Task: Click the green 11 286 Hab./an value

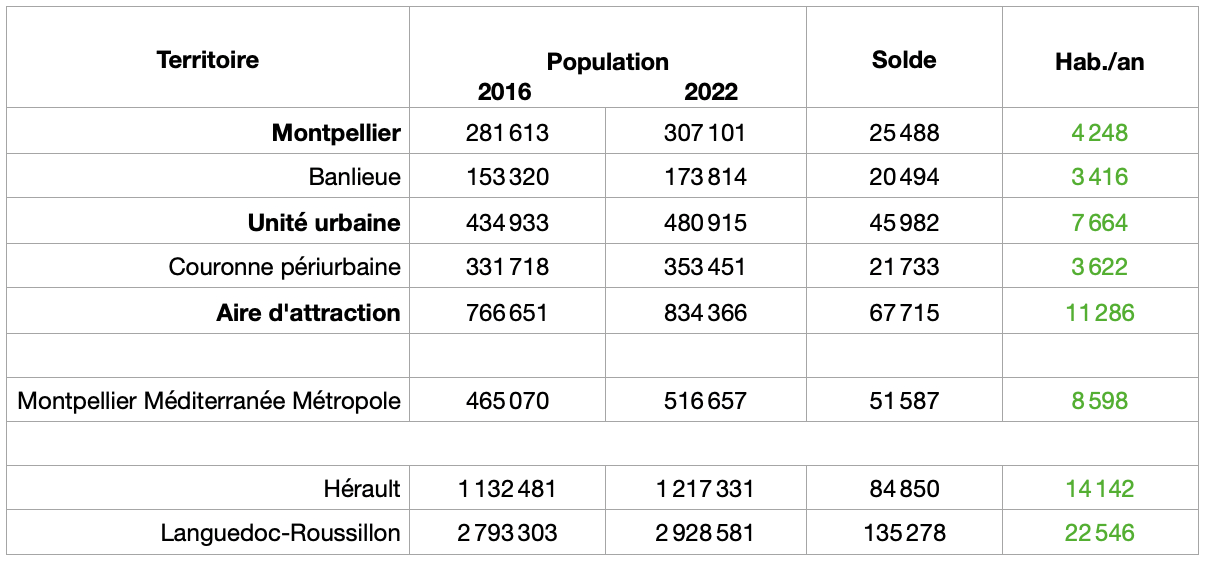Action: [1099, 313]
